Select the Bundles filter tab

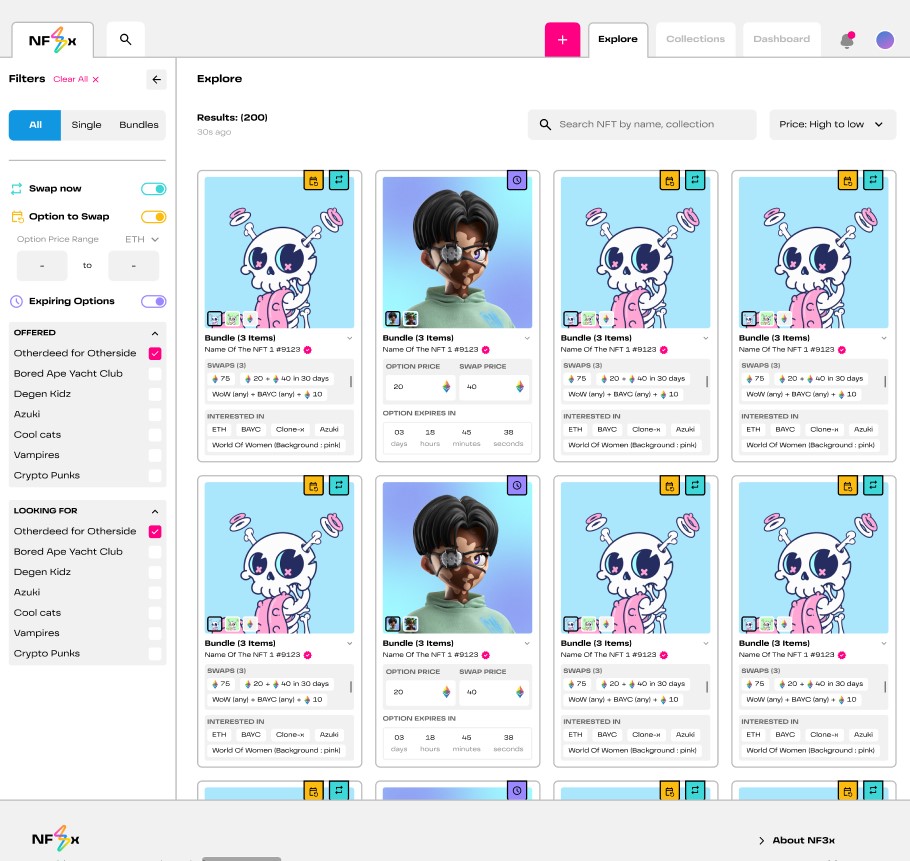coord(139,125)
